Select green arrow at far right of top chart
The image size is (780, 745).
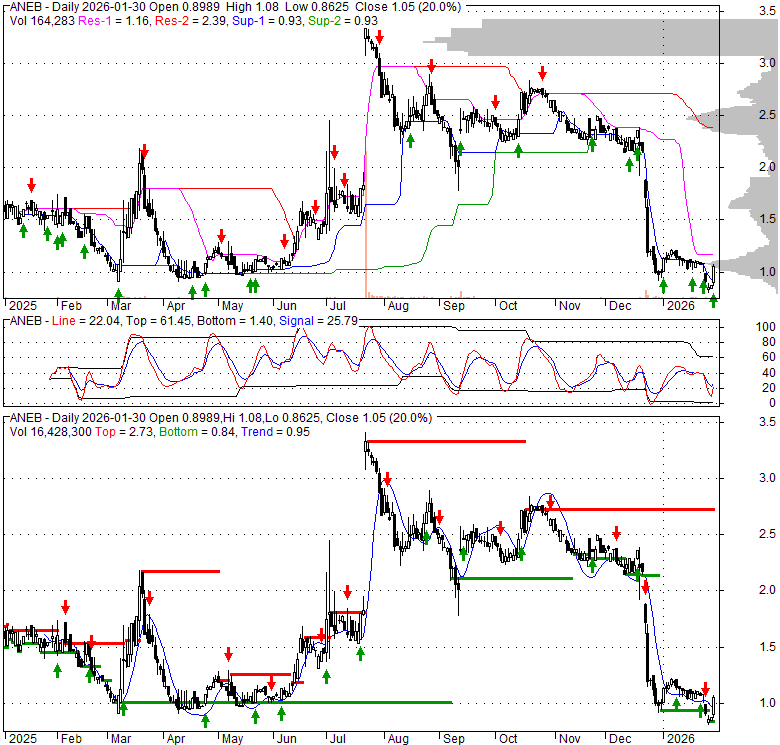[713, 300]
